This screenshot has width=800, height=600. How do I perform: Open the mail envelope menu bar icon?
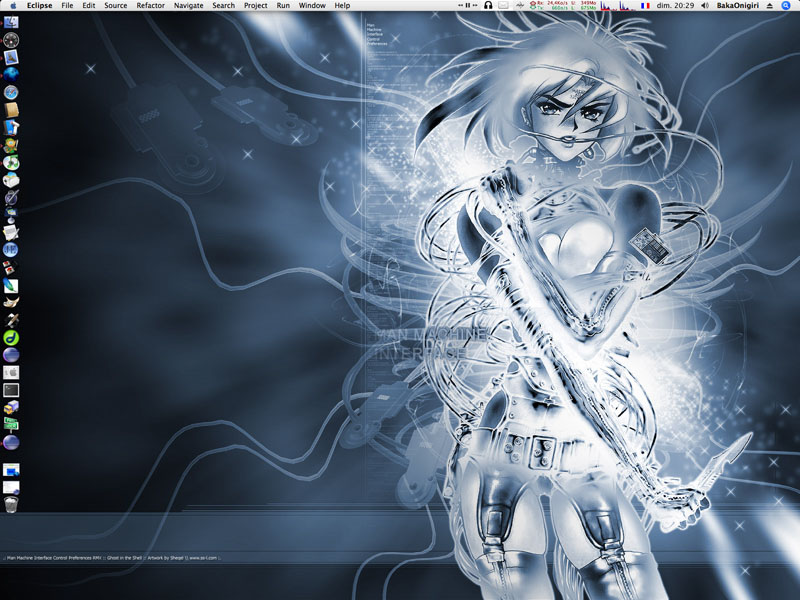click(504, 6)
